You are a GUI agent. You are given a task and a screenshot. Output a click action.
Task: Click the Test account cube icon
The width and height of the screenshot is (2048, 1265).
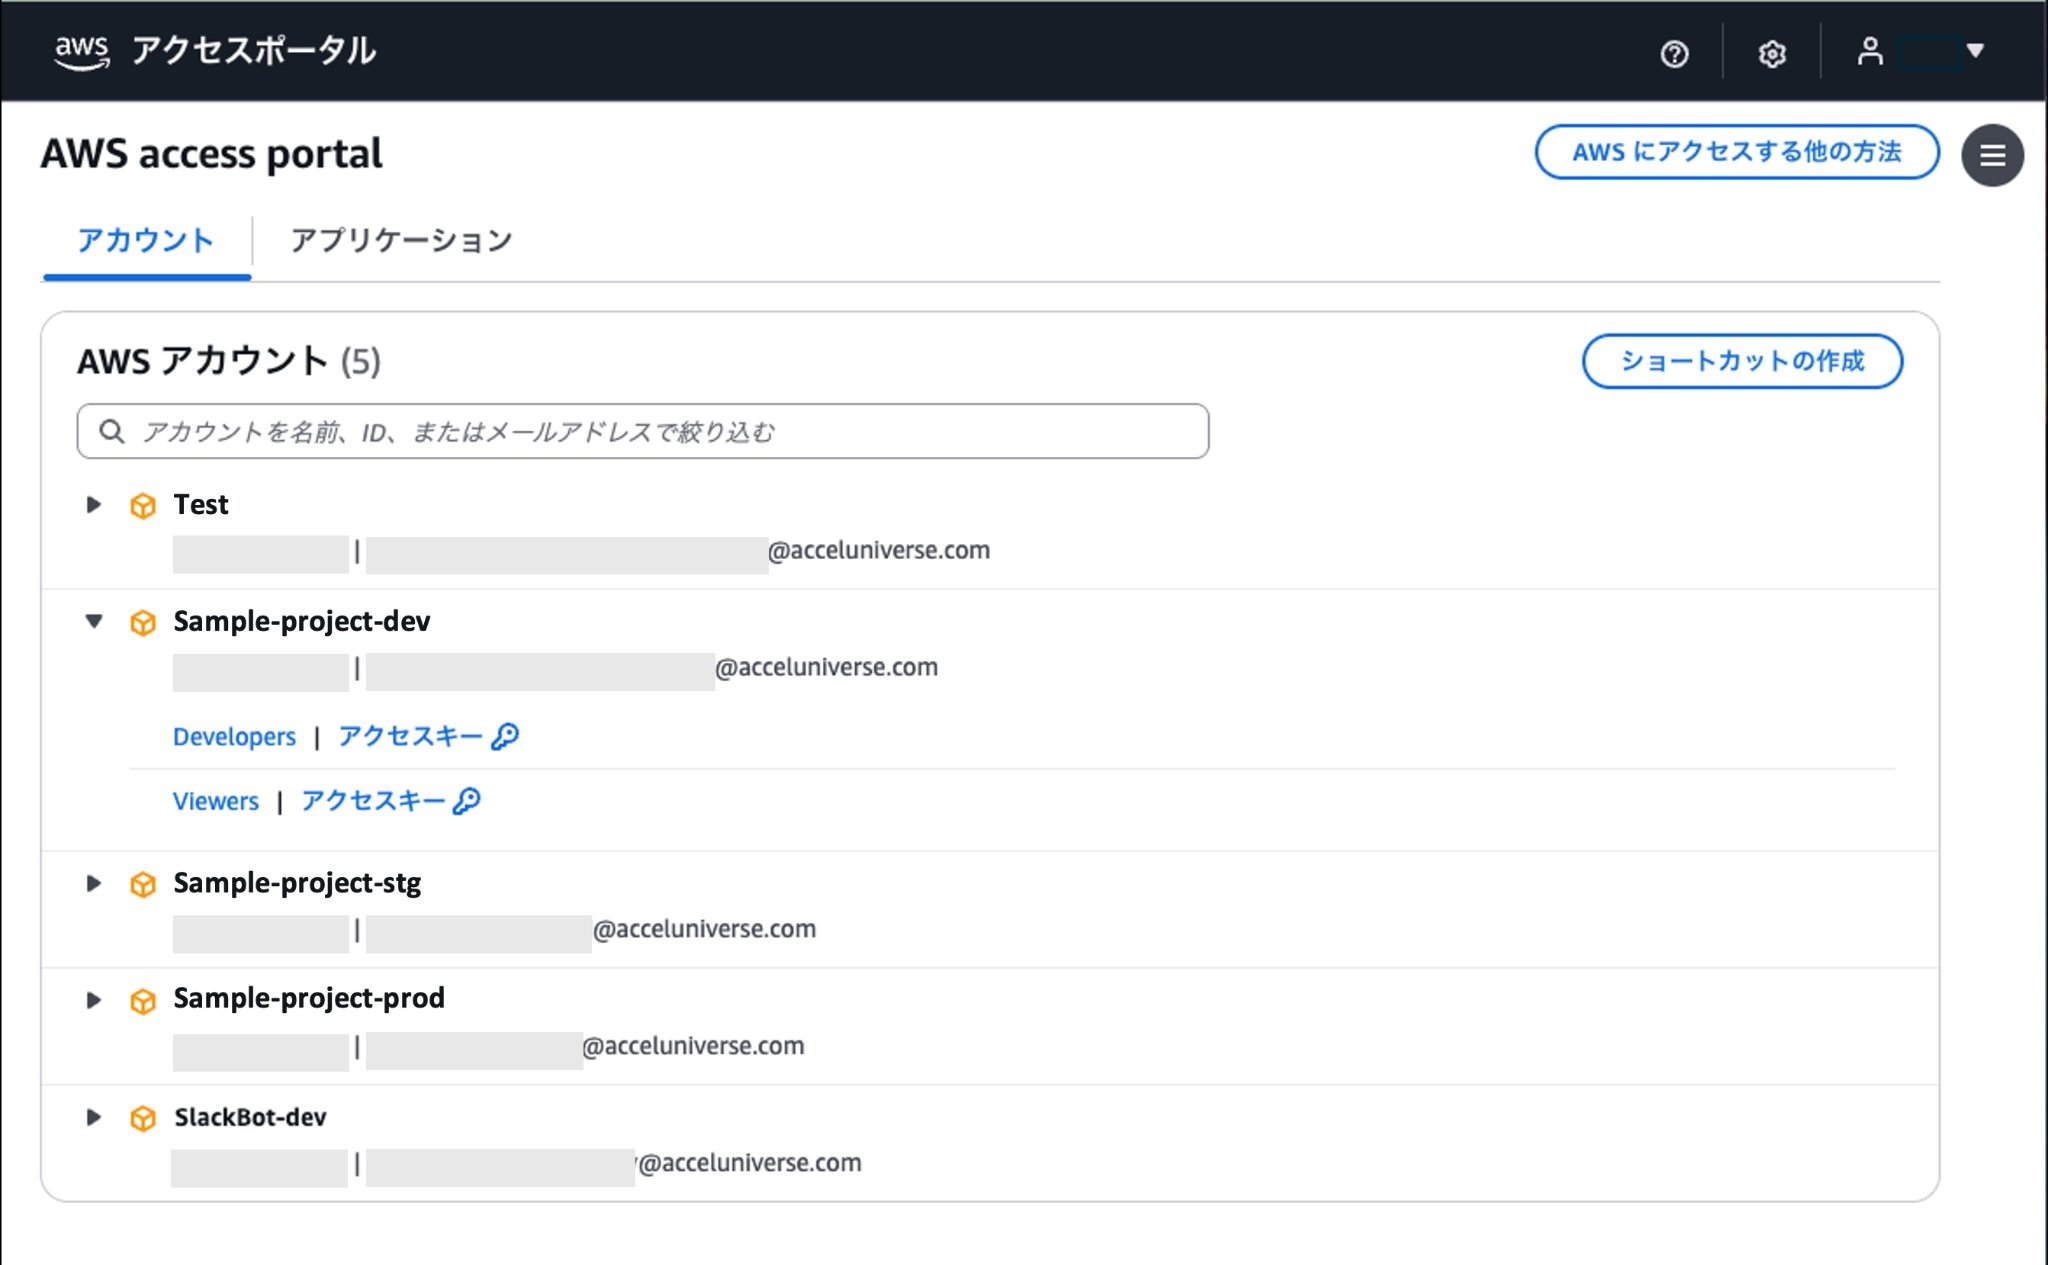143,505
